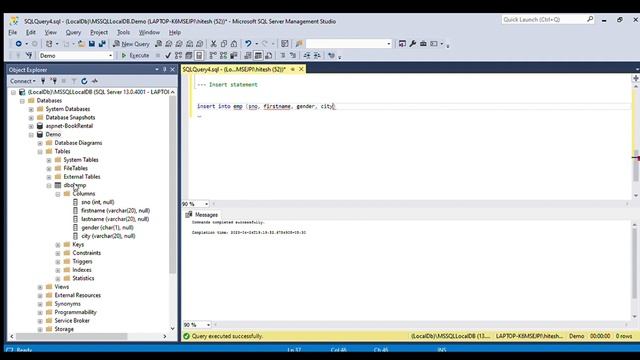640x360 pixels.
Task: Click Comment out selected lines icon
Action: point(282,56)
